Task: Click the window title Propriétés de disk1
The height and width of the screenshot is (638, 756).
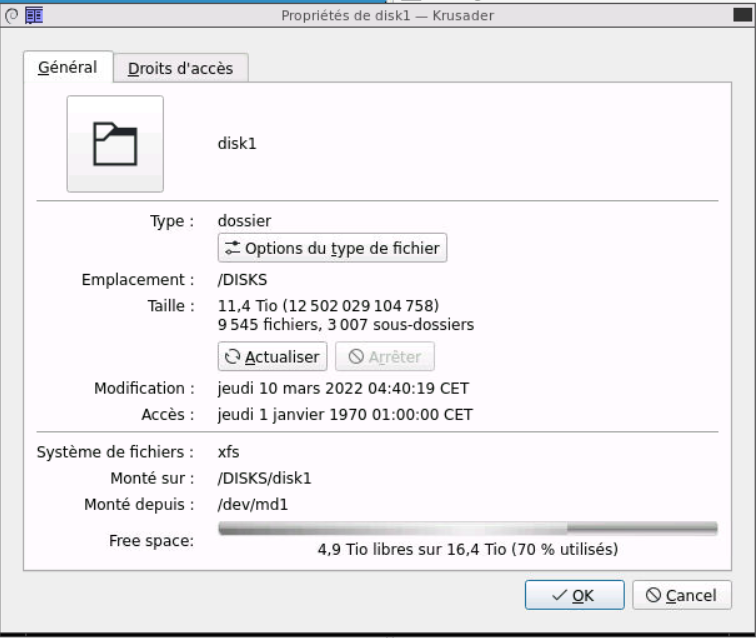Action: tap(388, 15)
